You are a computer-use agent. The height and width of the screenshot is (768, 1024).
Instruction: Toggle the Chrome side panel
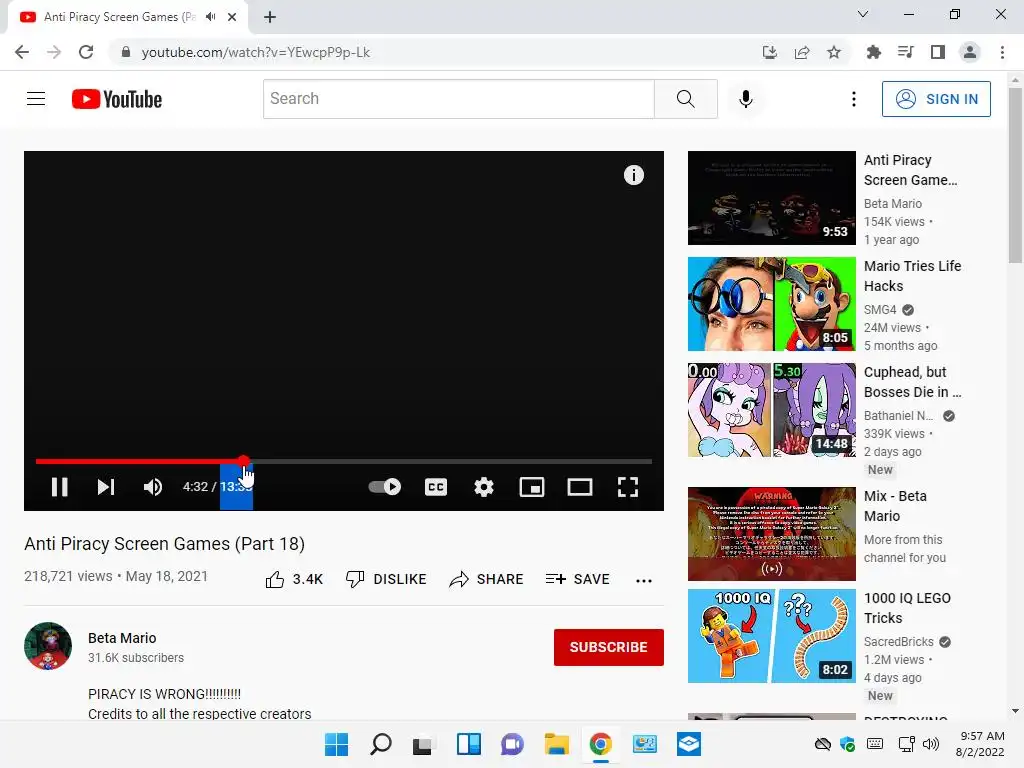pyautogui.click(x=938, y=52)
